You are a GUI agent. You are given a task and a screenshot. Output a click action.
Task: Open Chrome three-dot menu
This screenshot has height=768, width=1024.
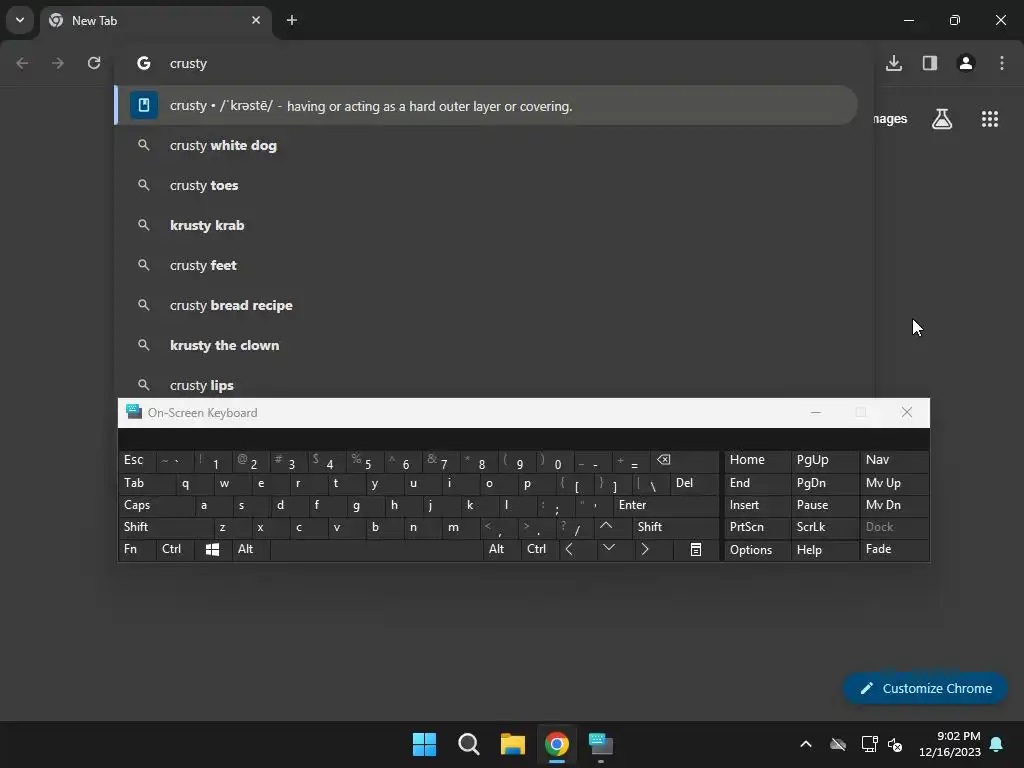(x=1002, y=63)
